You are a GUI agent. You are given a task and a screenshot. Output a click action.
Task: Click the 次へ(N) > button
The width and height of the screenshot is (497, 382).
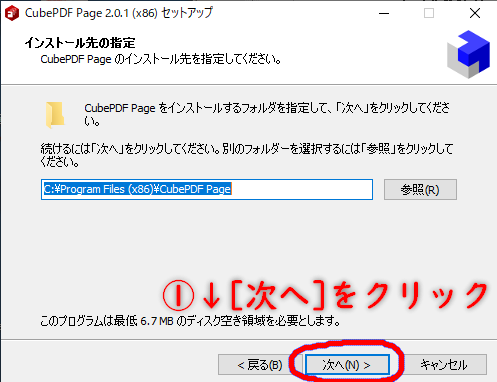347,365
